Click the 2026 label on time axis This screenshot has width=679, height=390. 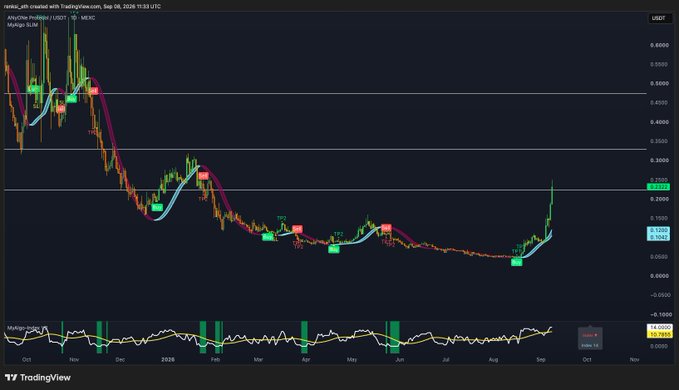168,359
